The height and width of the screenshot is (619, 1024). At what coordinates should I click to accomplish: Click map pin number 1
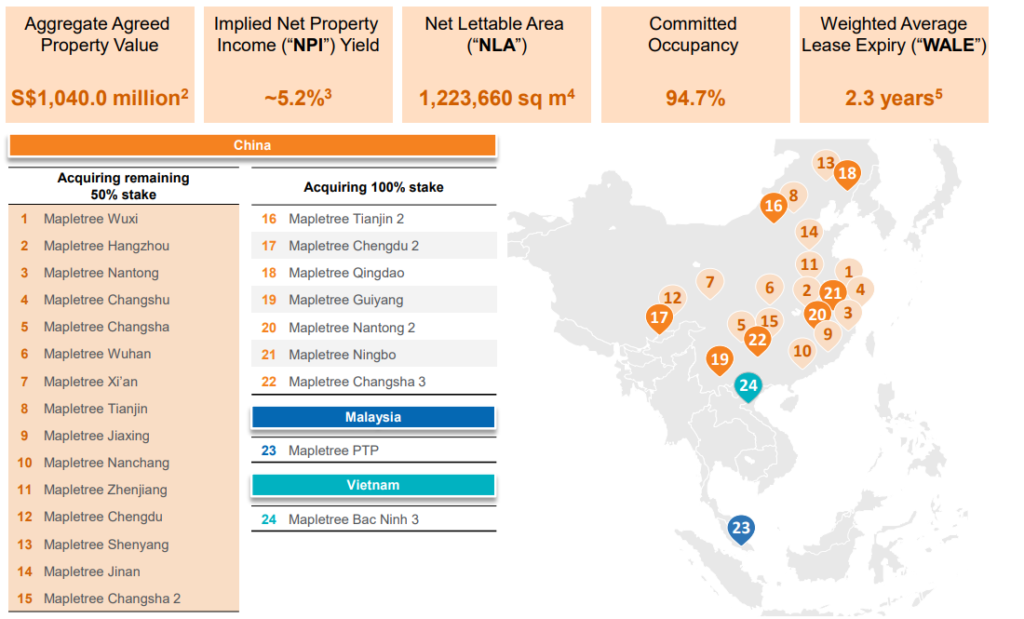848,272
